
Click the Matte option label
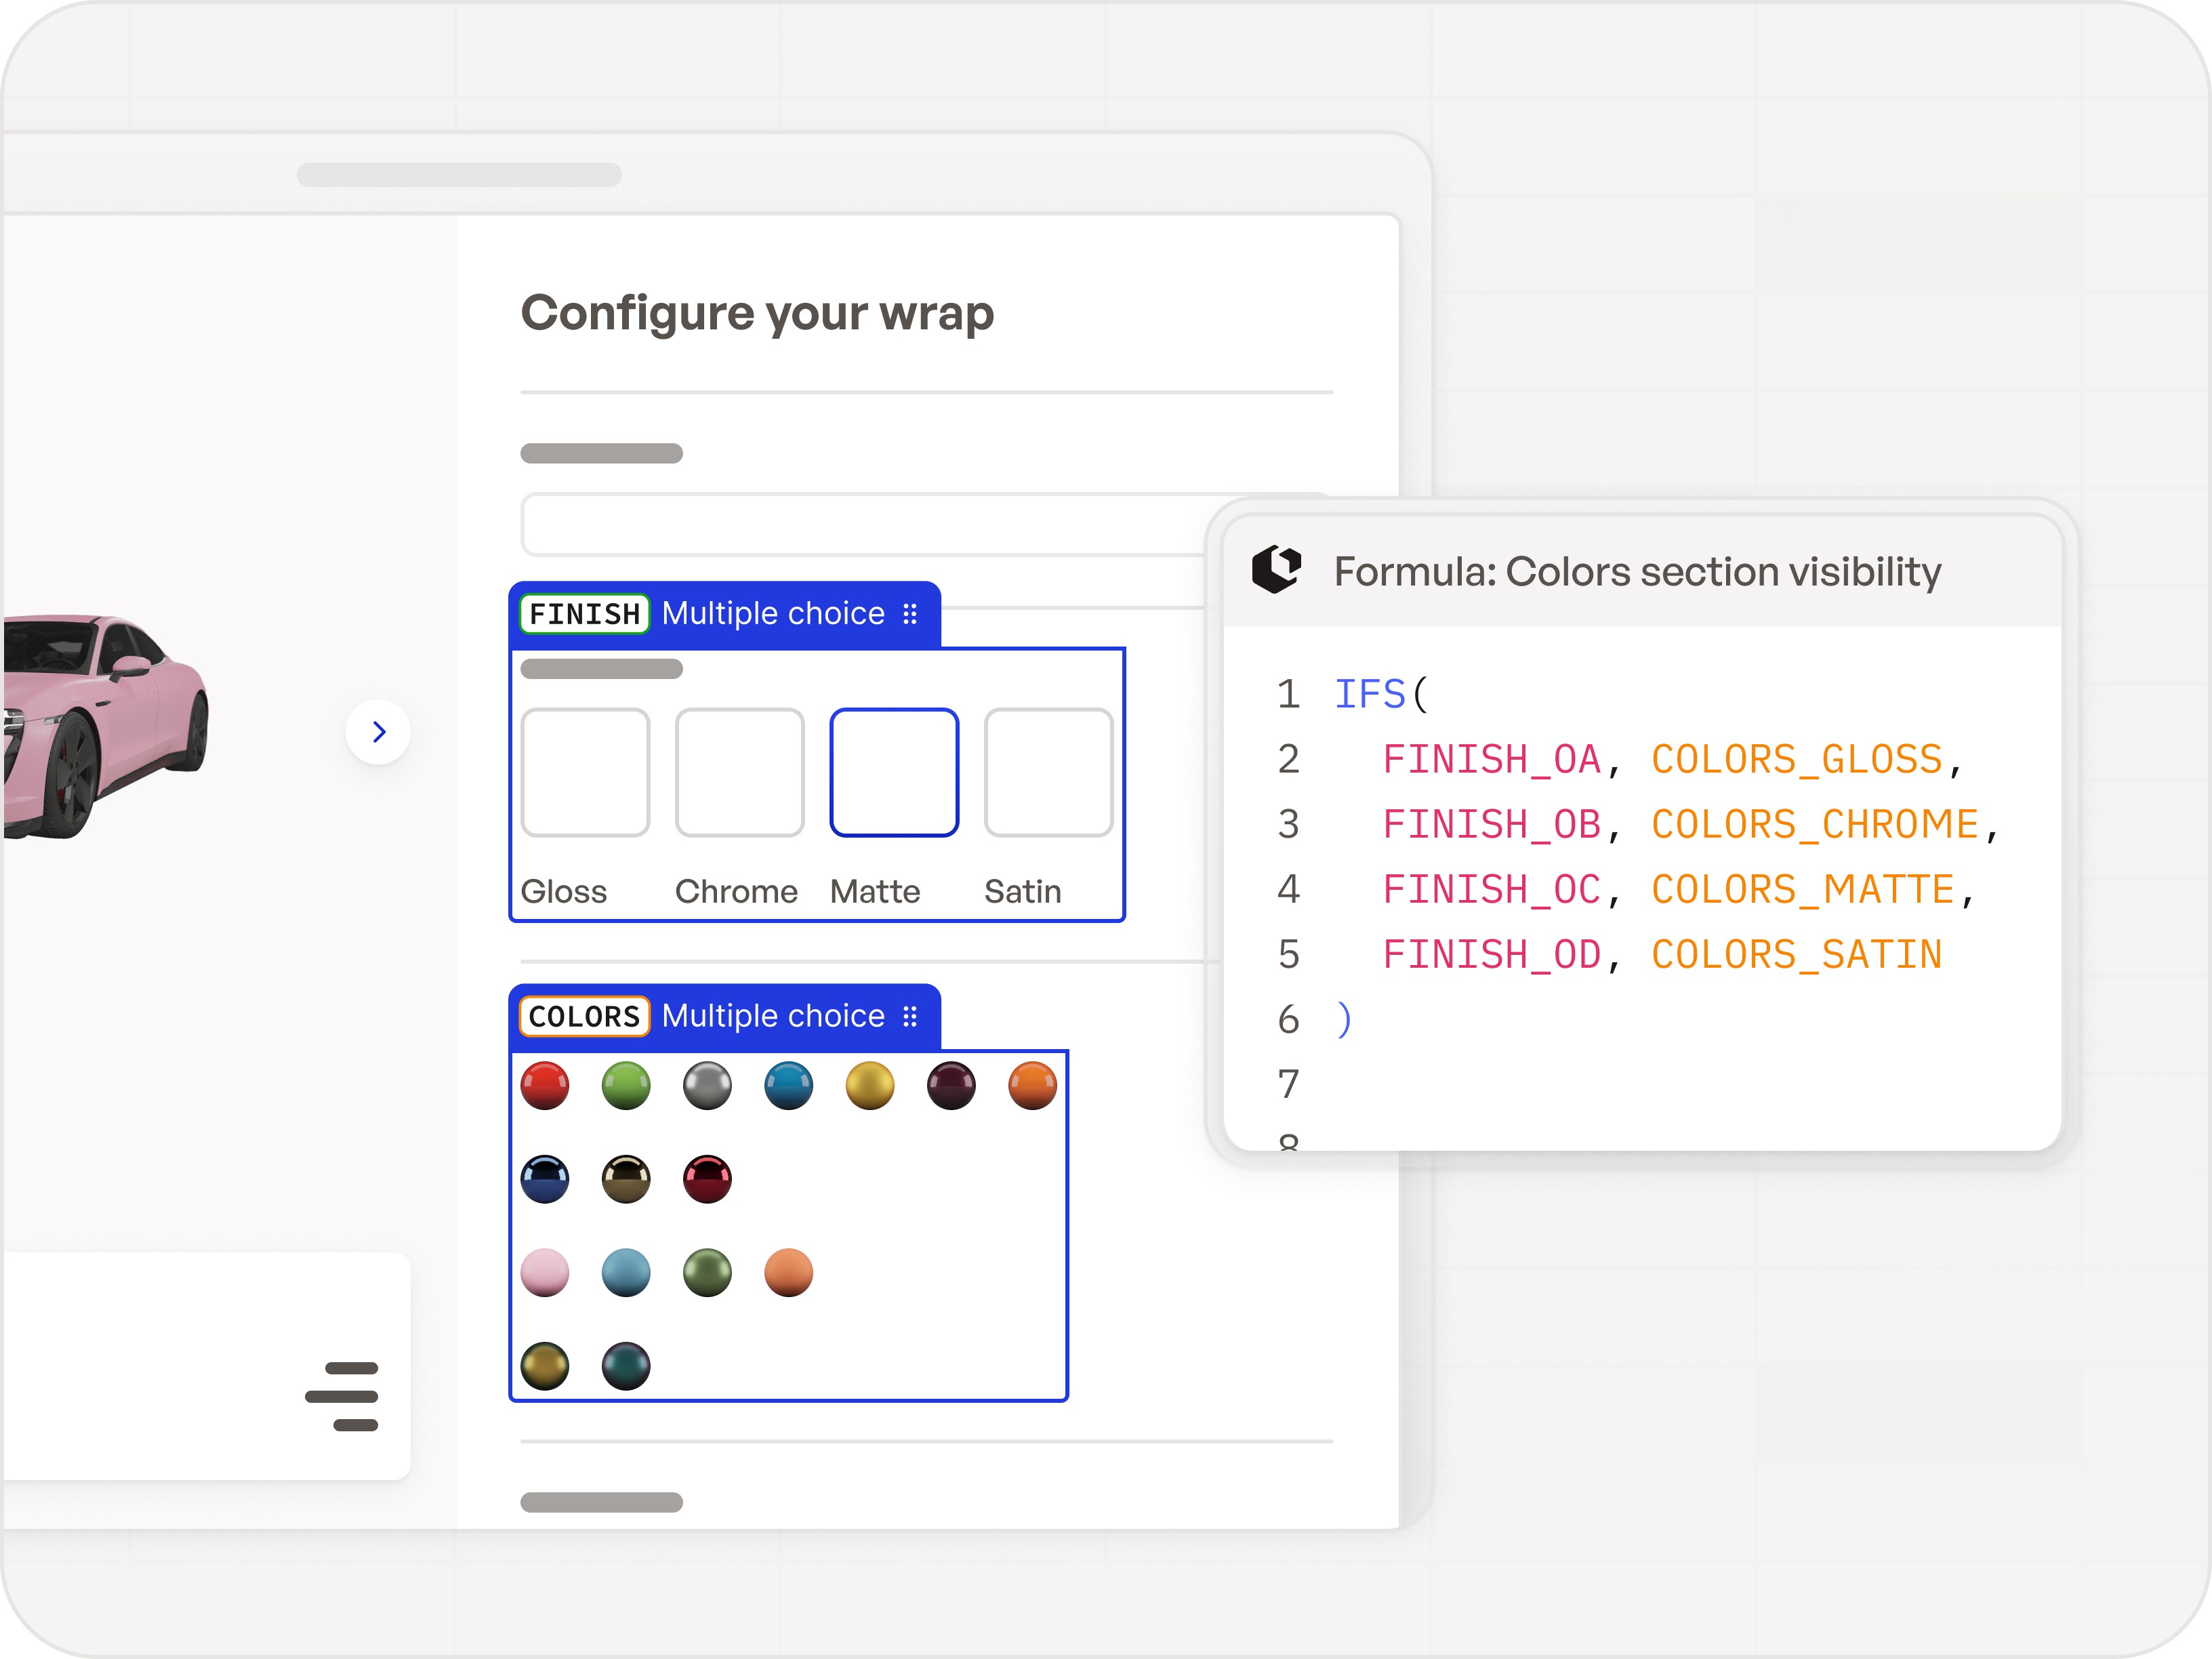click(x=875, y=891)
